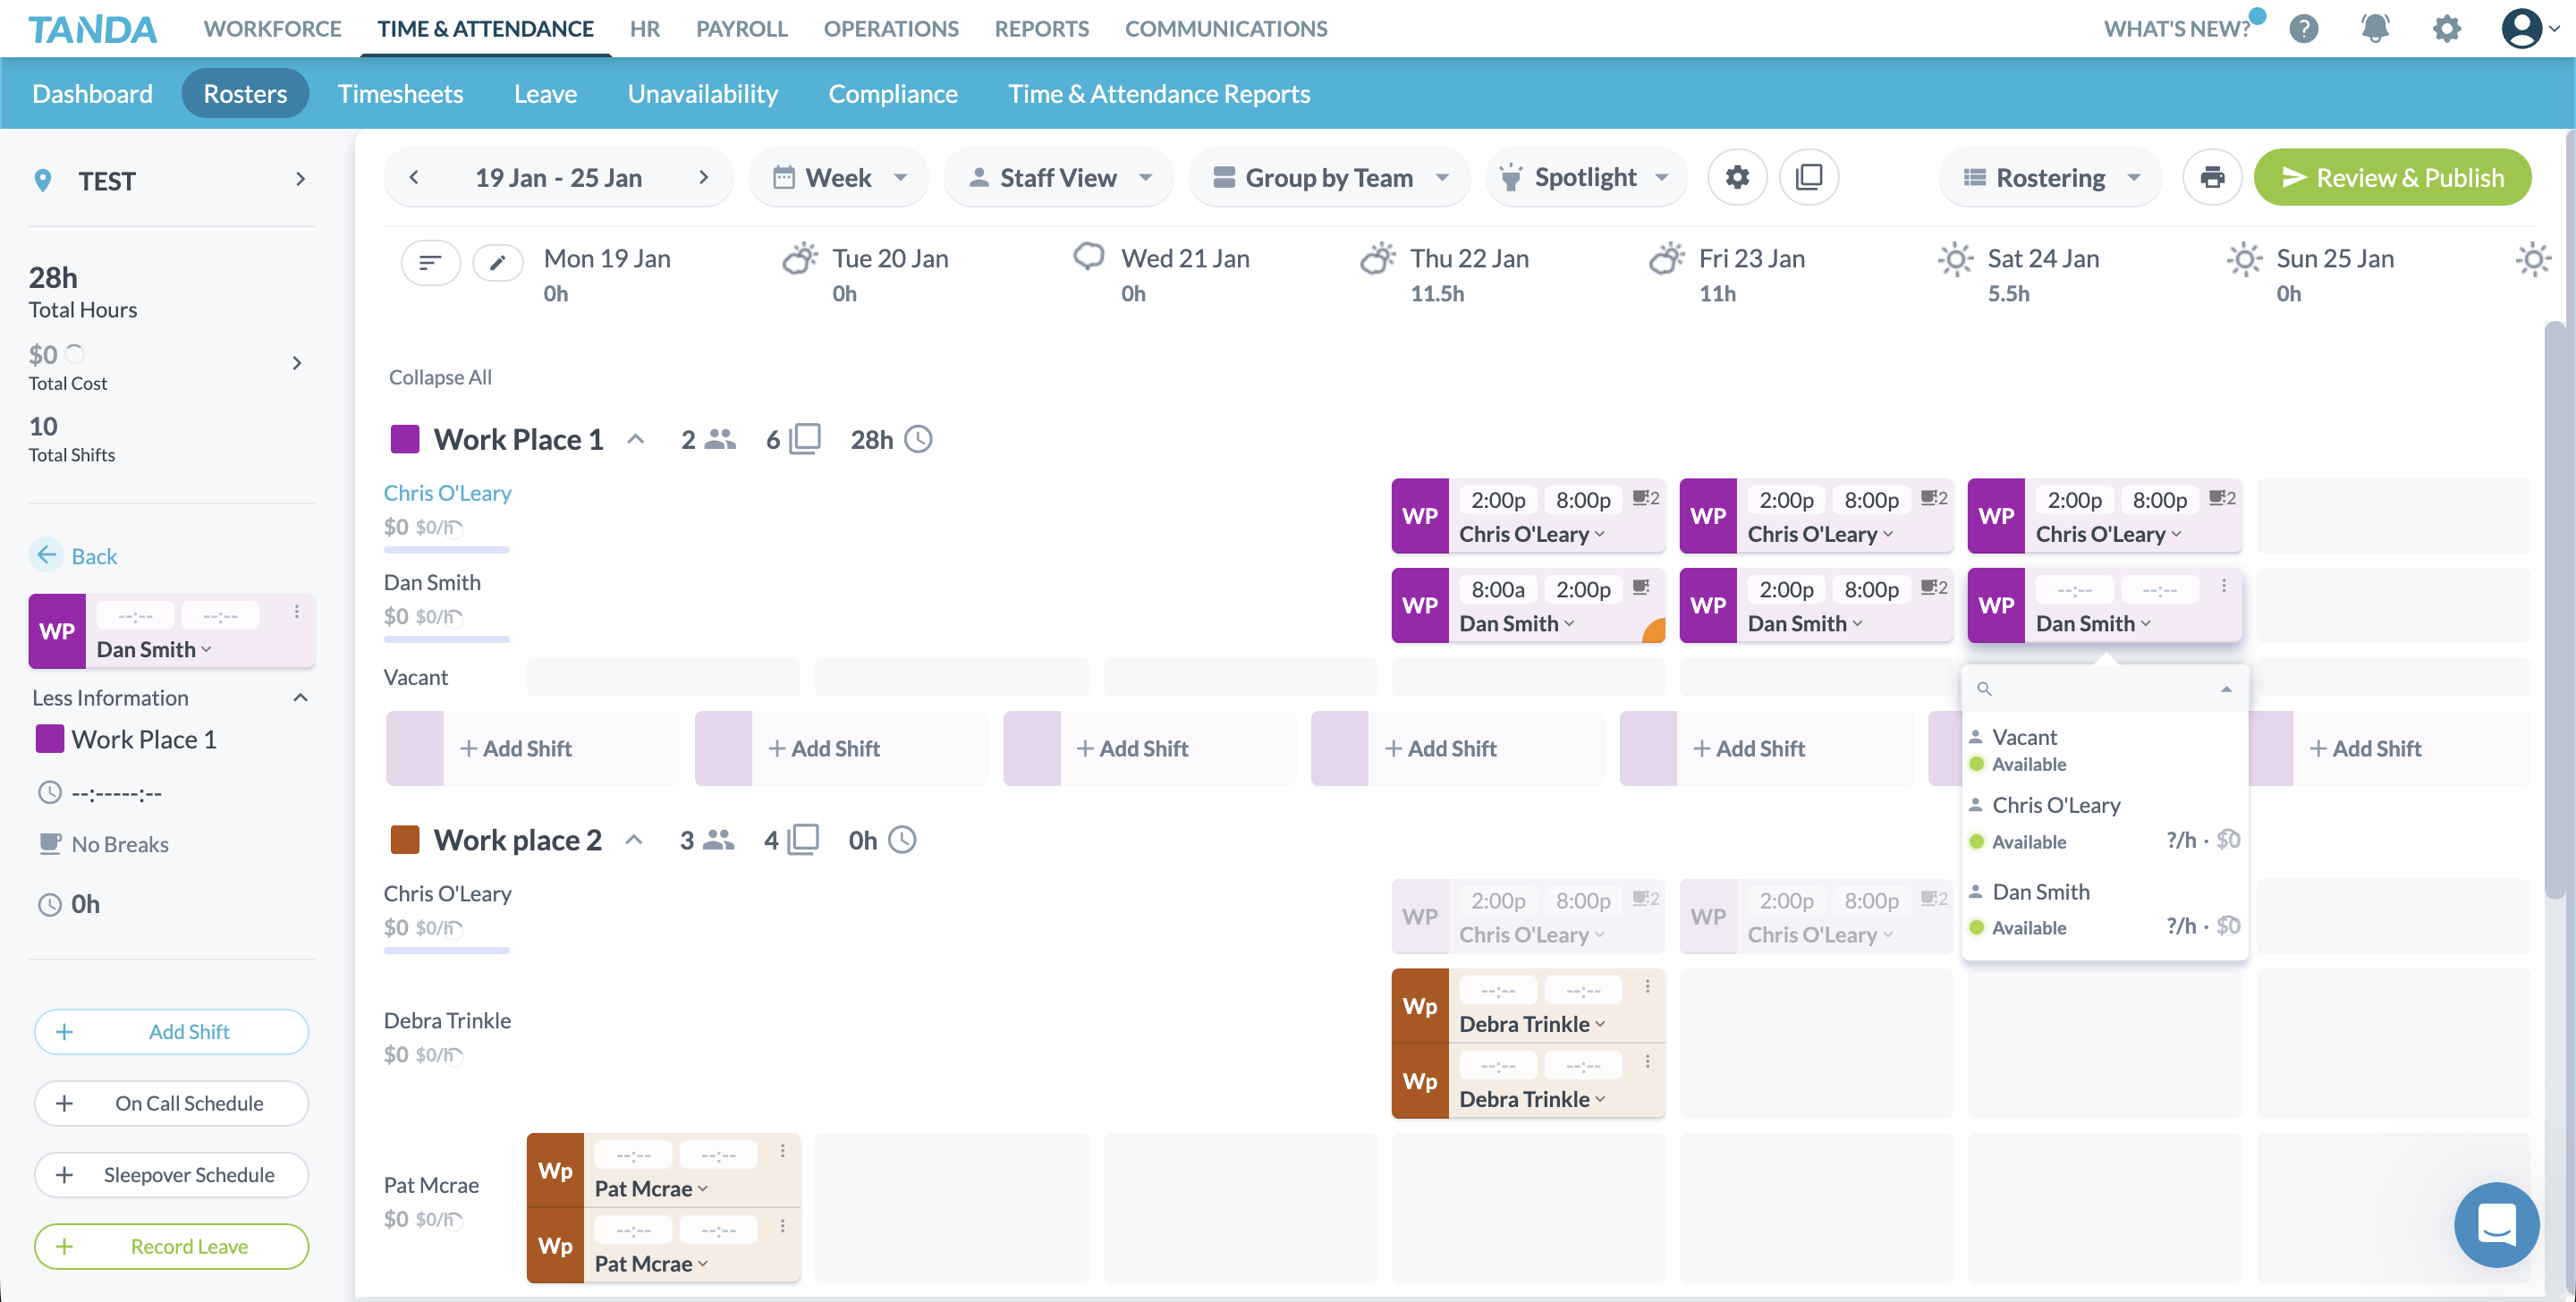2576x1302 pixels.
Task: Click the copy roster icon beside the gear
Action: [x=1809, y=177]
